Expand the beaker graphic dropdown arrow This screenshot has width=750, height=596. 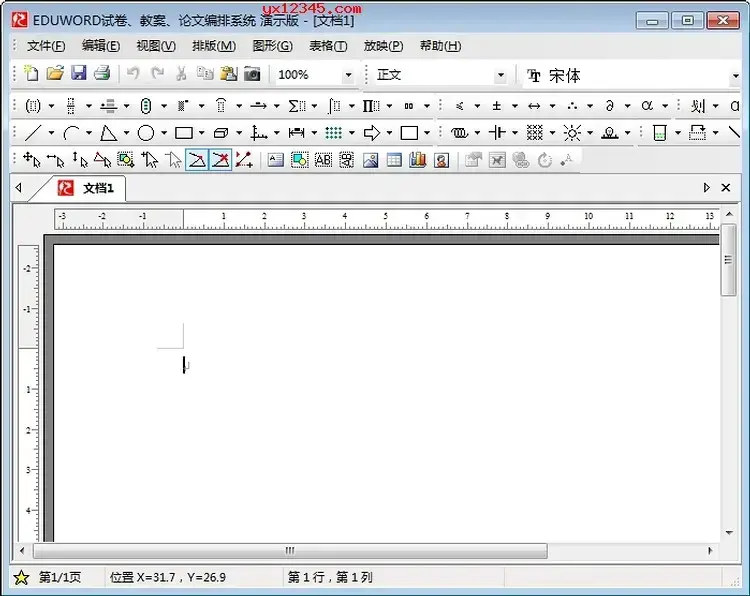click(678, 133)
